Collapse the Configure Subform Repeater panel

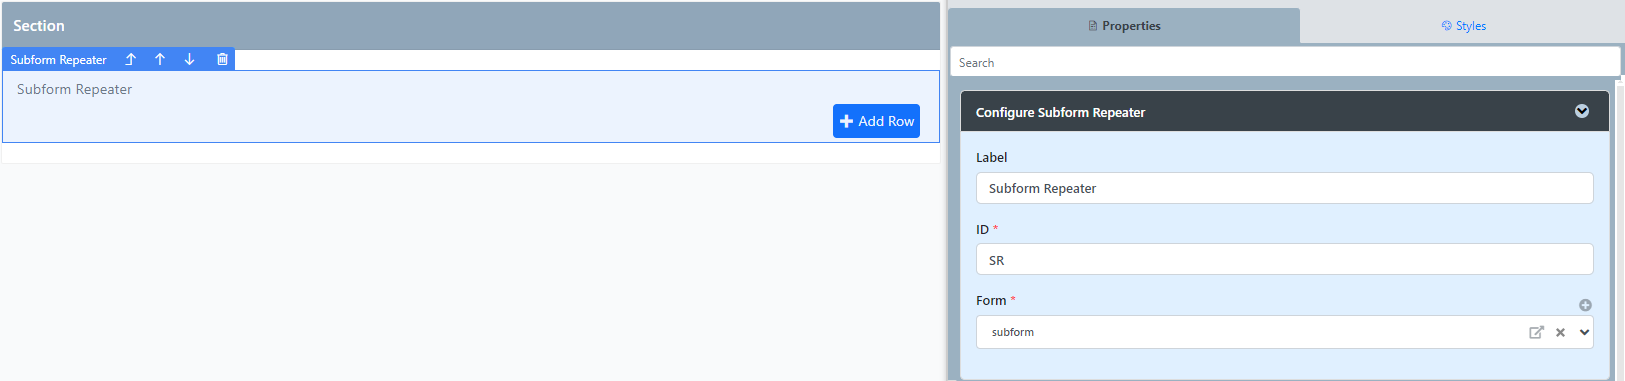pos(1582,111)
